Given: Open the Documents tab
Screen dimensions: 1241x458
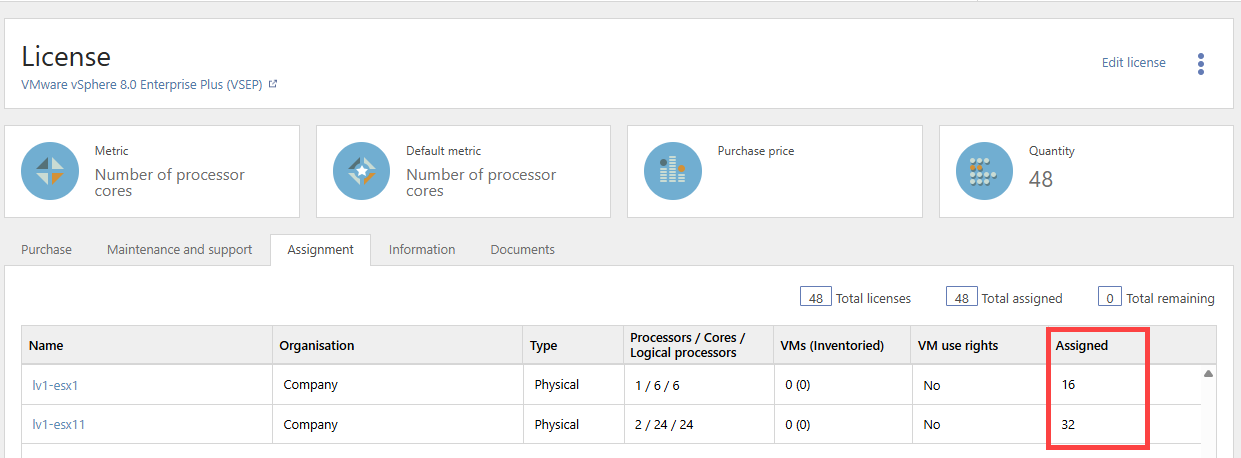Looking at the screenshot, I should 522,249.
